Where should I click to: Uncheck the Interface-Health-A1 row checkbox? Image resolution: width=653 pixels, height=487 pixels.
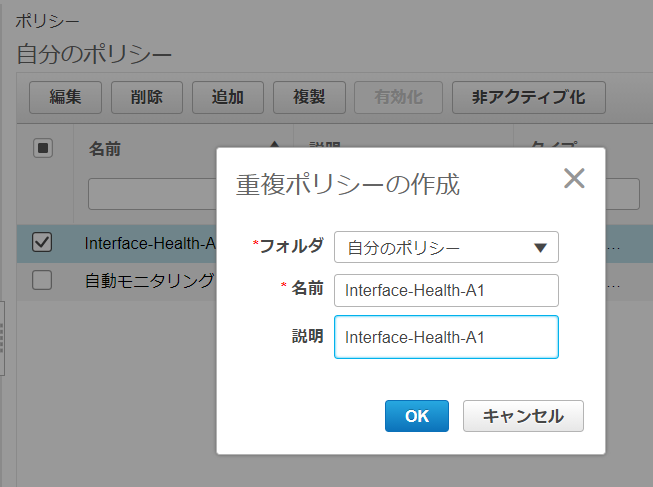coord(42,242)
